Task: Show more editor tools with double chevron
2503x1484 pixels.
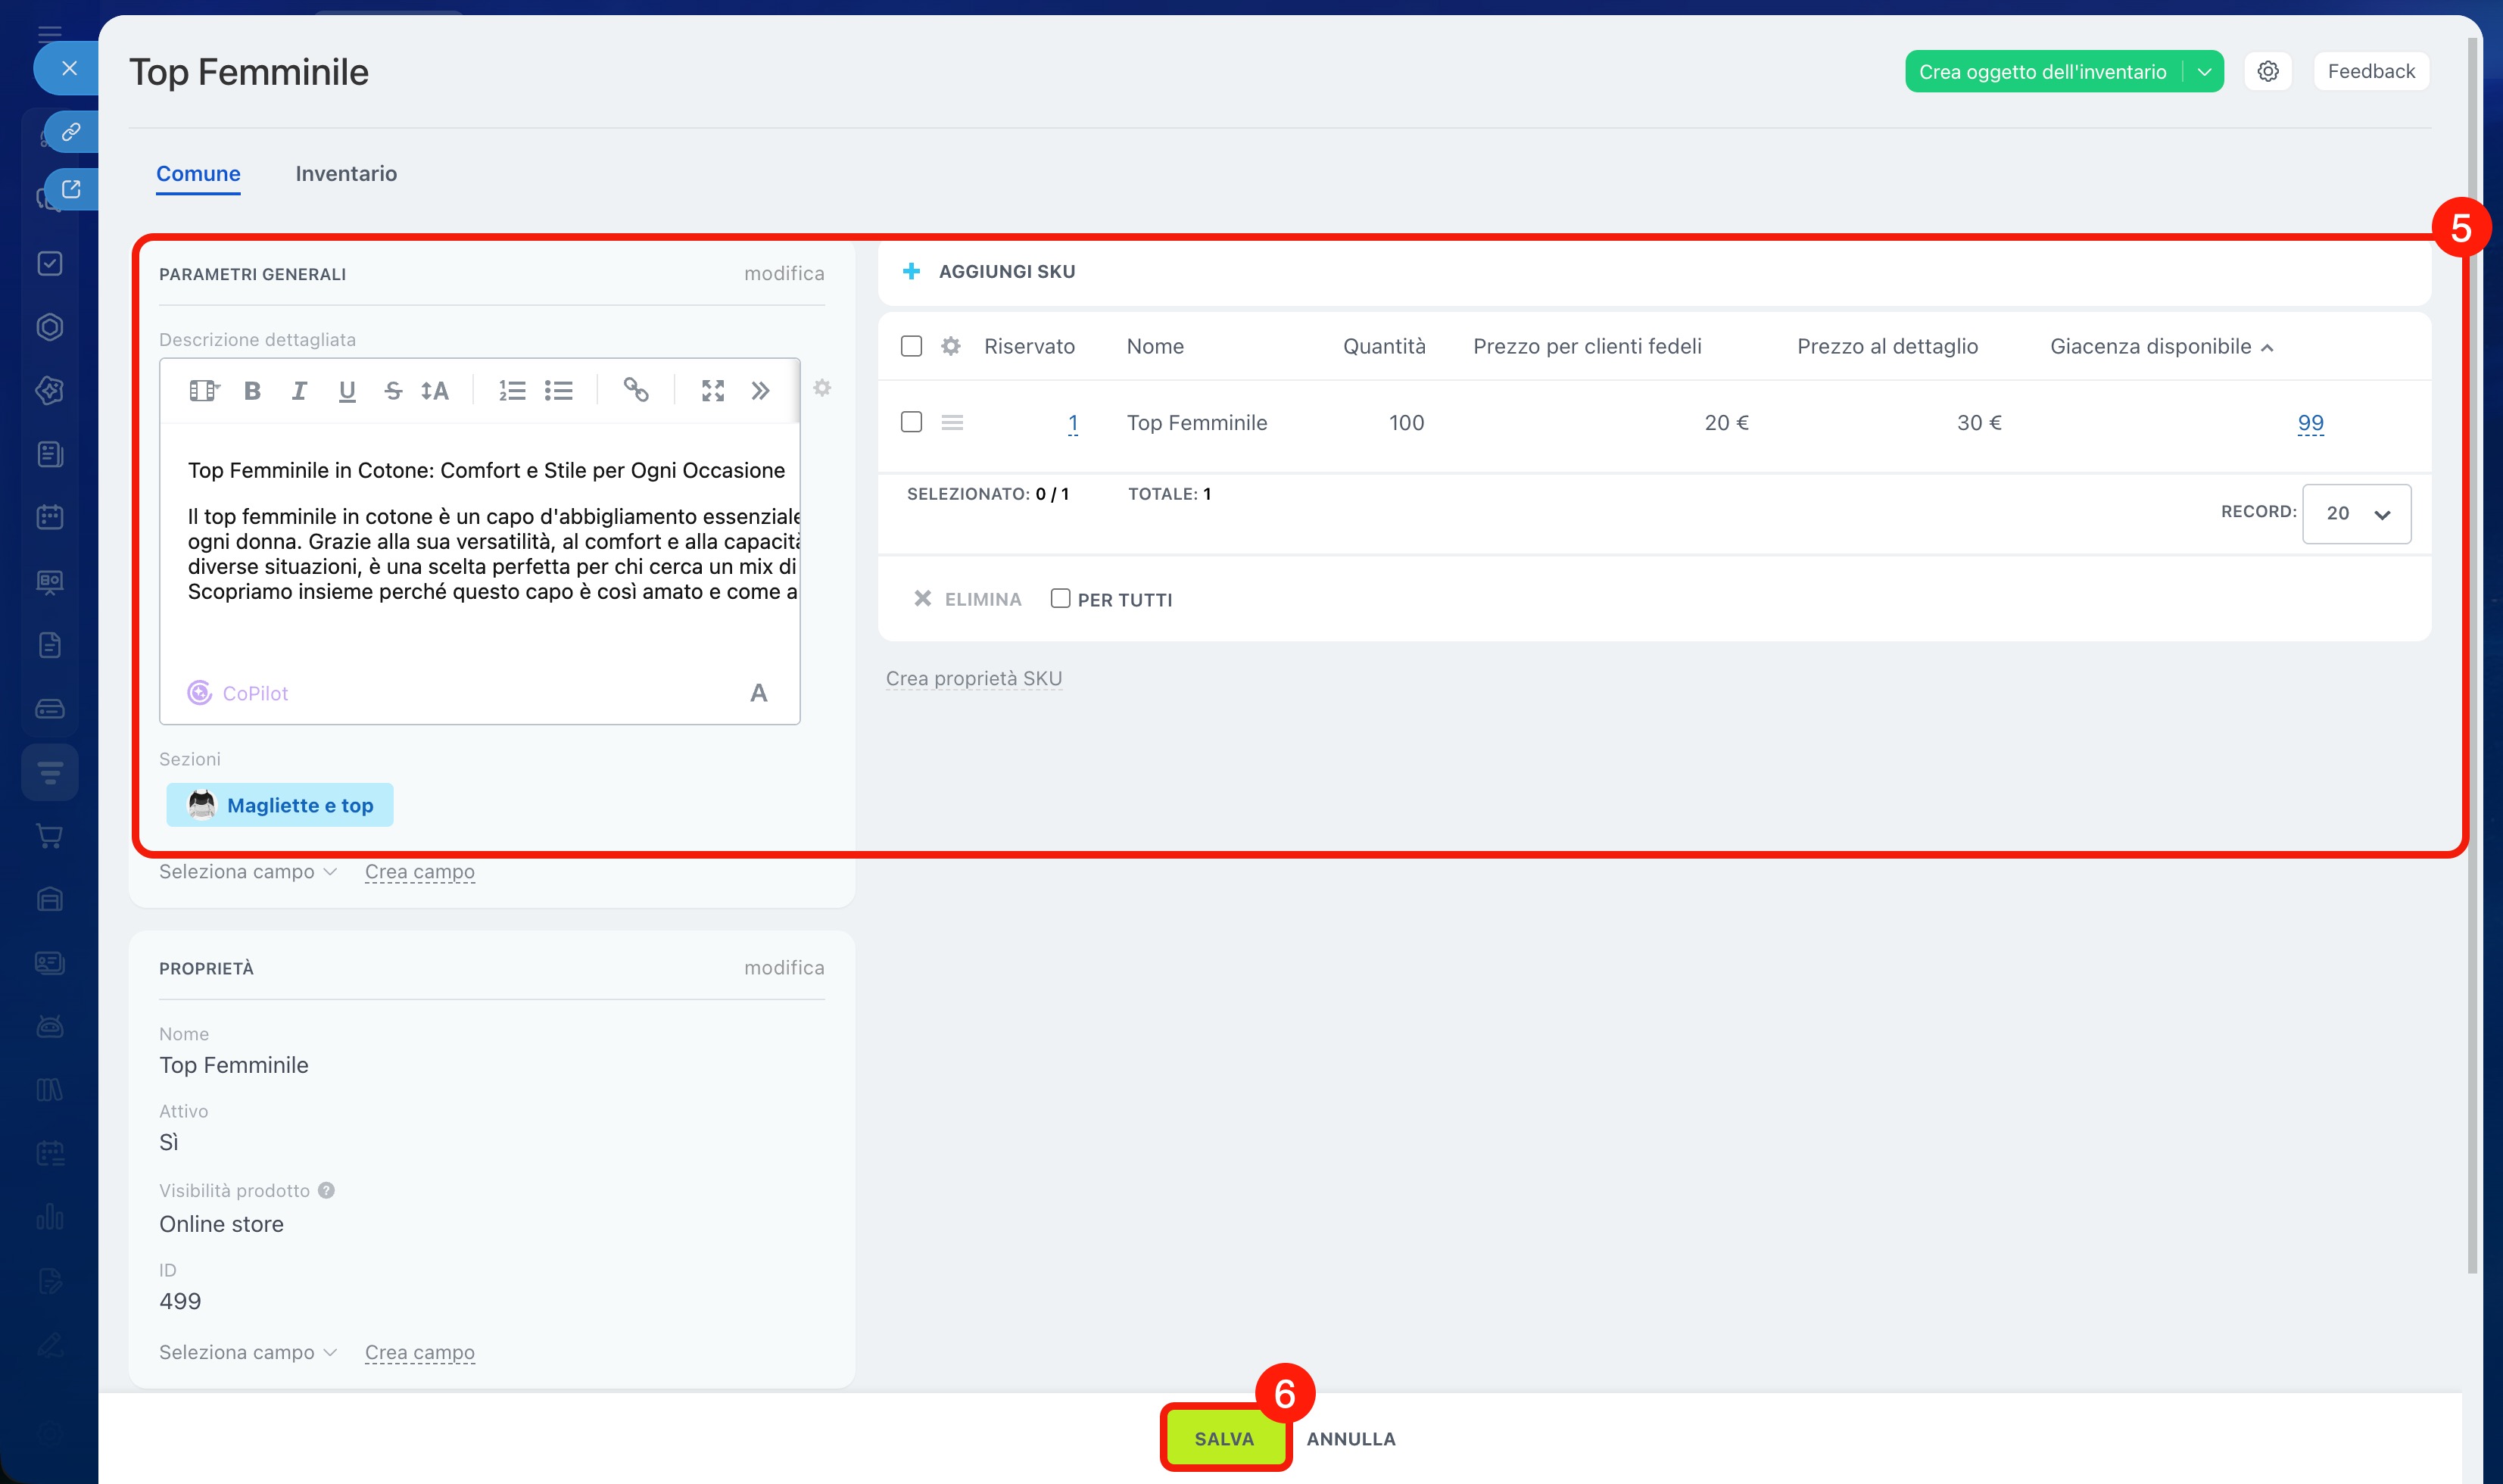Action: click(761, 391)
